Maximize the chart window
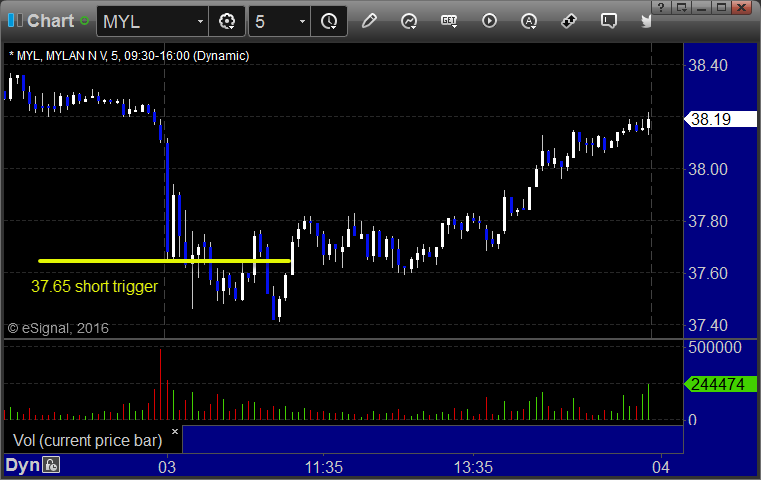The image size is (761, 480). (721, 7)
